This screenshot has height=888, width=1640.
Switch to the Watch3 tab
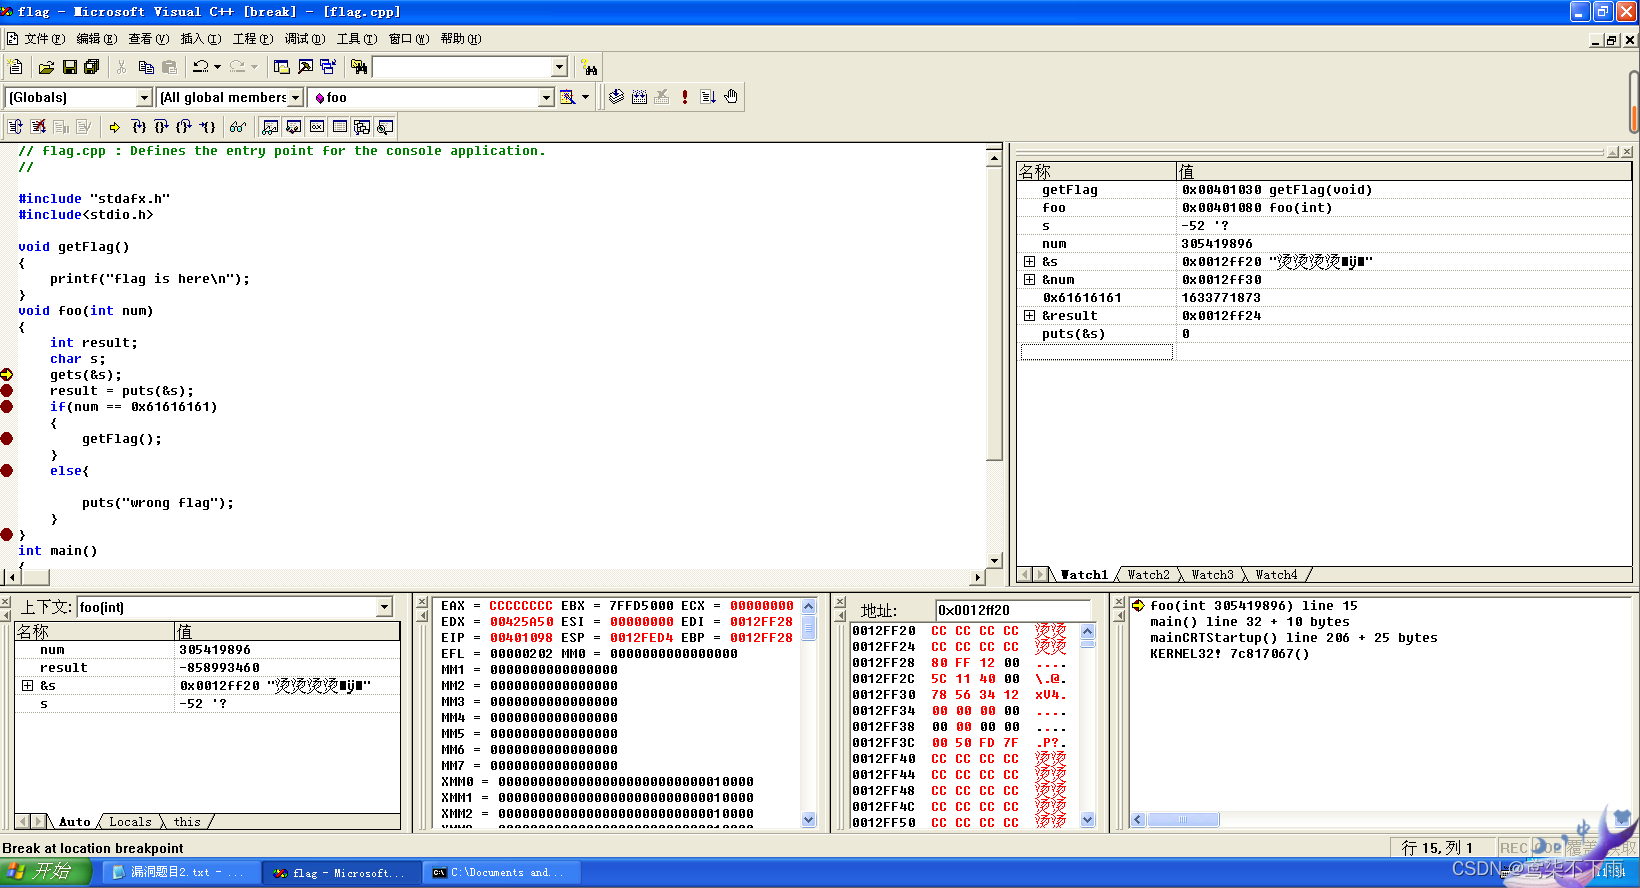click(x=1212, y=575)
